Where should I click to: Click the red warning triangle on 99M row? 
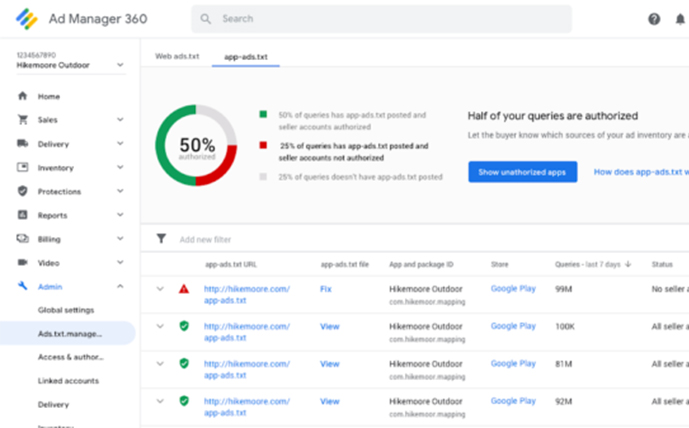184,289
